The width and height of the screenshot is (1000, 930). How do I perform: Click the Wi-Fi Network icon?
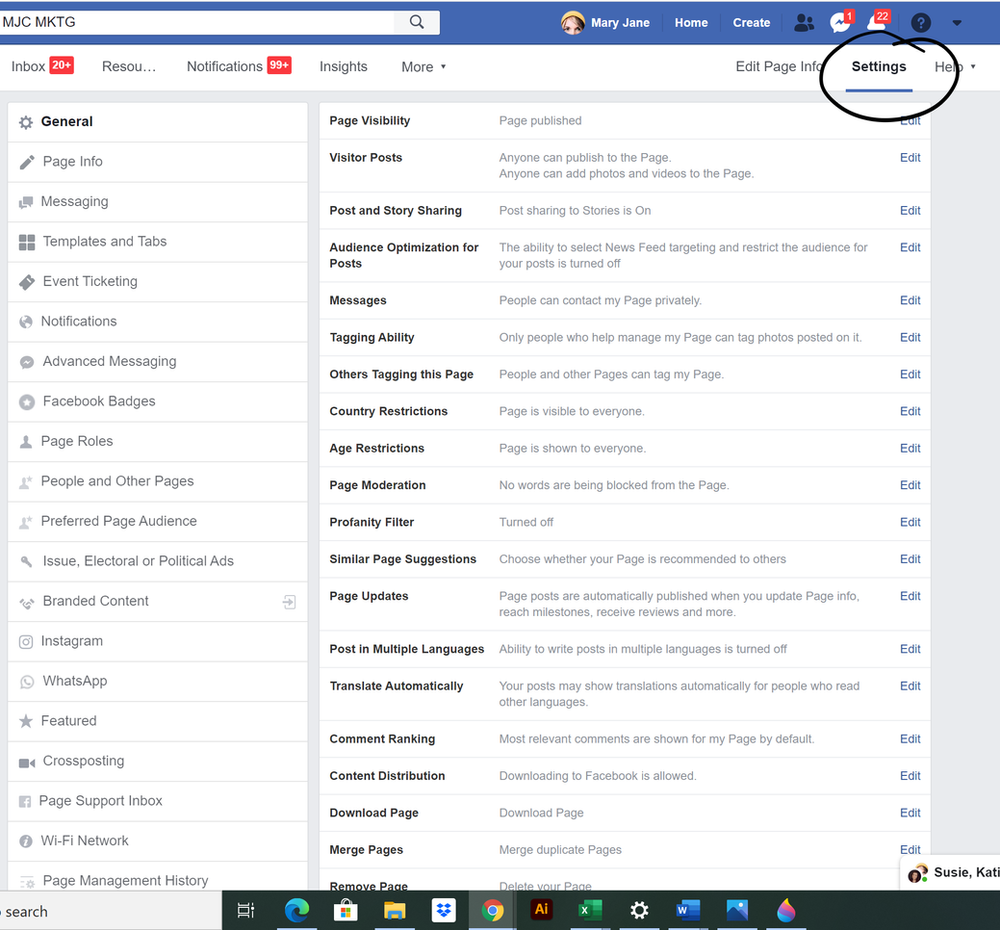tap(26, 841)
